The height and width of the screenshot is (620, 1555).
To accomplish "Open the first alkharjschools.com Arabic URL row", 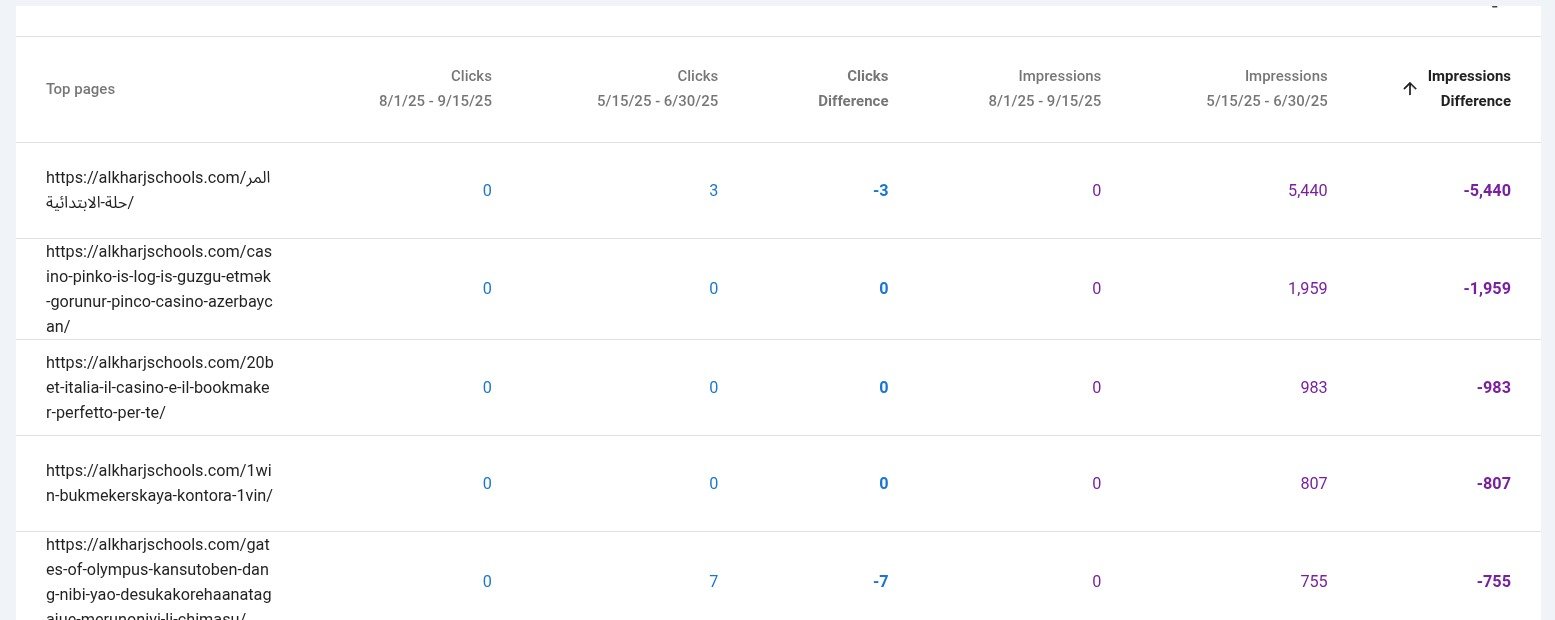I will click(158, 190).
